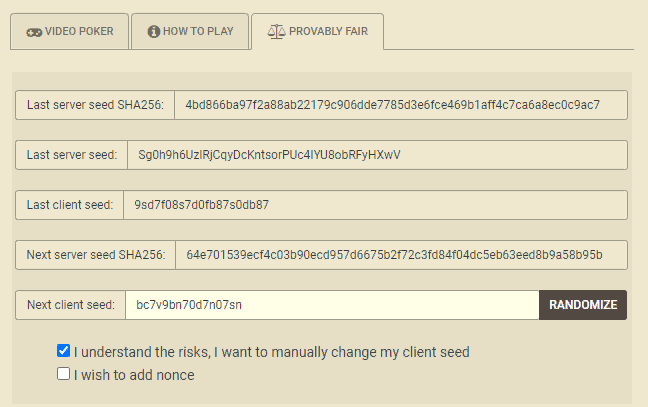Enable the add nonce checkbox
The image size is (648, 407).
click(x=64, y=374)
